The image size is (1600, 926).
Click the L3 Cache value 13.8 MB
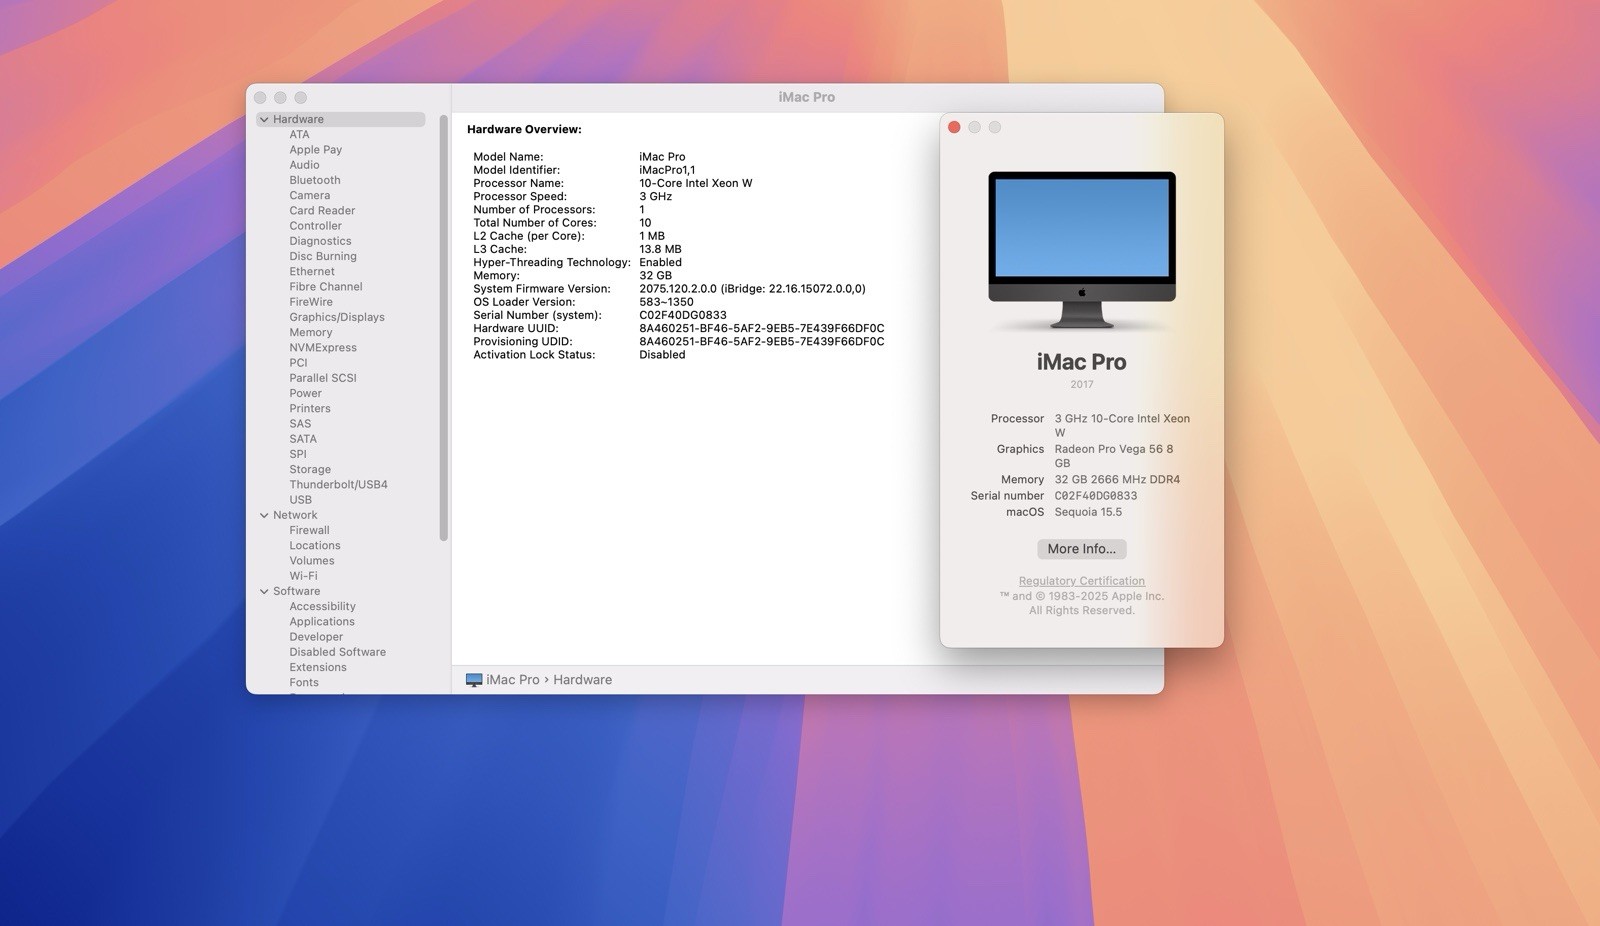[660, 249]
